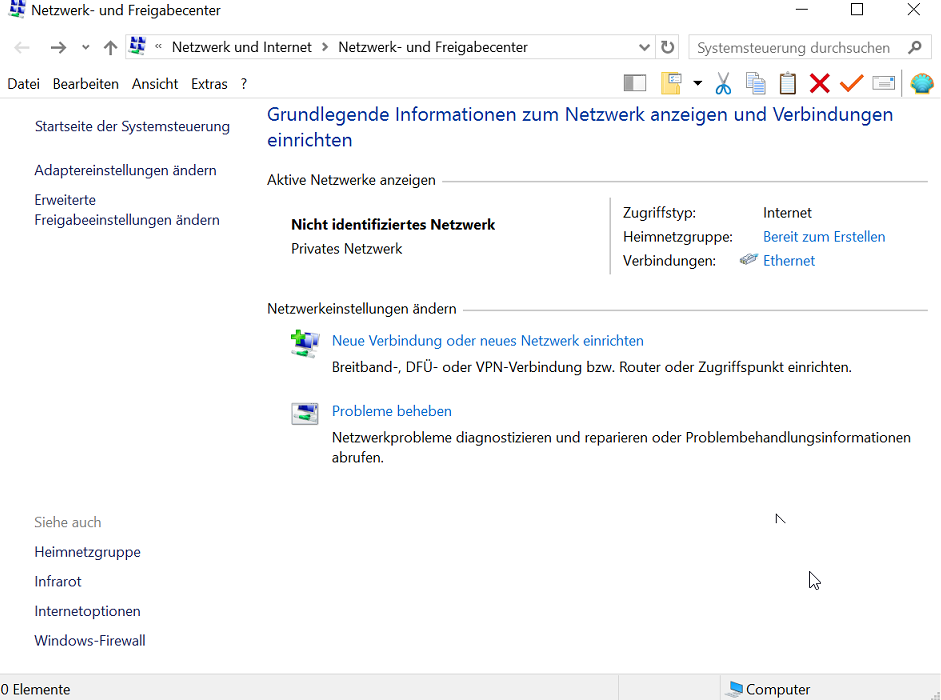Image resolution: width=941 pixels, height=700 pixels.
Task: Click the folder views toolbar icon
Action: click(671, 83)
